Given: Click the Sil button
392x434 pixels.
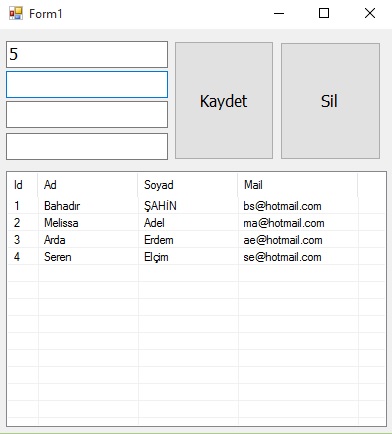Looking at the screenshot, I should tap(330, 101).
